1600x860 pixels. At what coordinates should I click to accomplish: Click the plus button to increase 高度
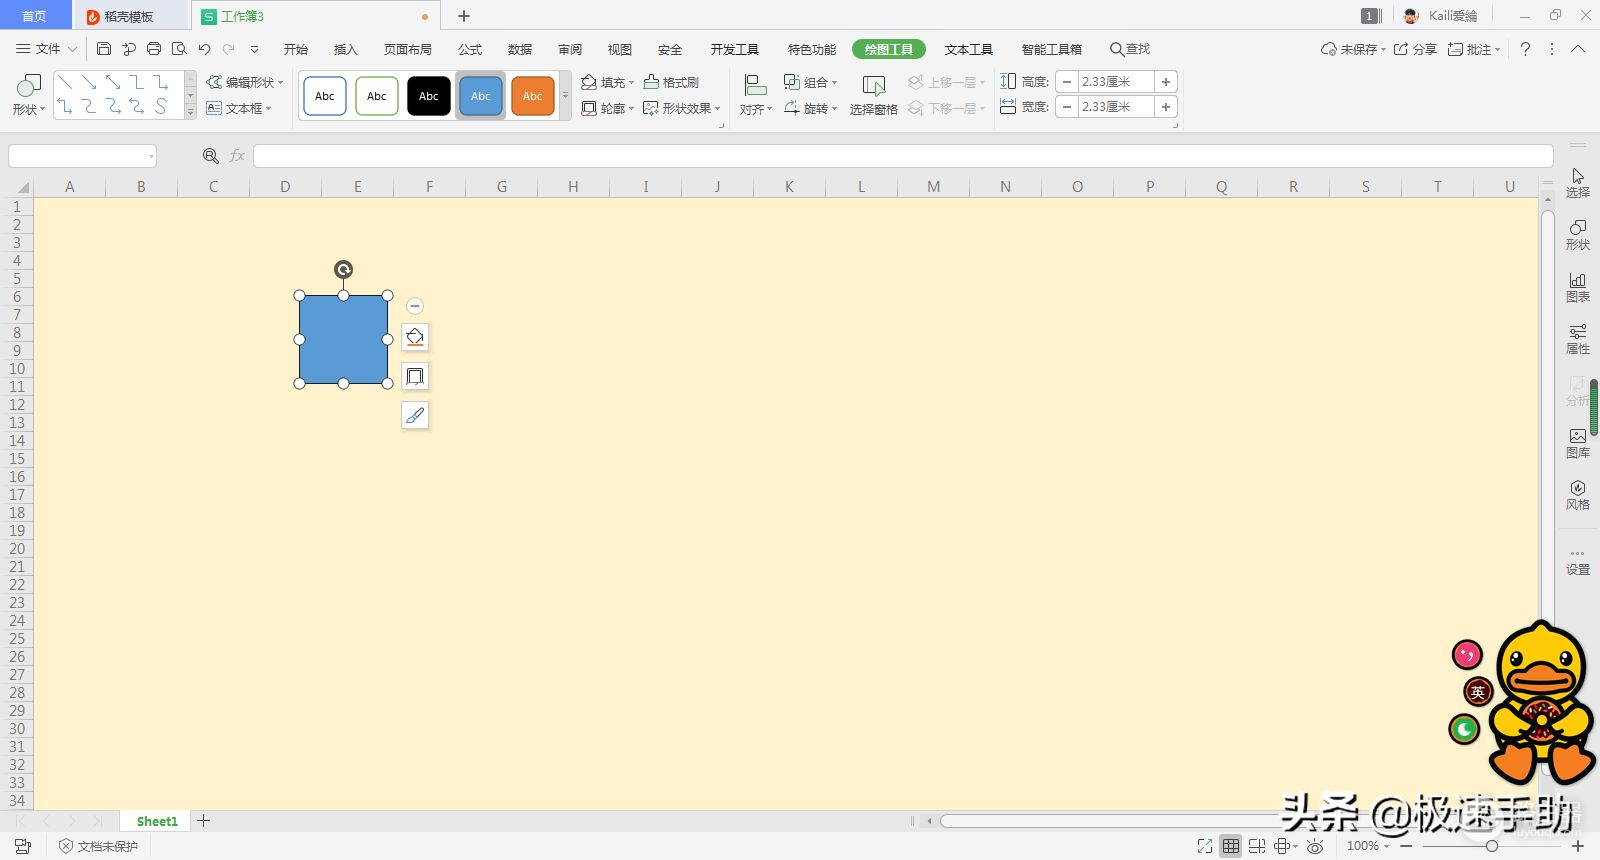pos(1166,82)
